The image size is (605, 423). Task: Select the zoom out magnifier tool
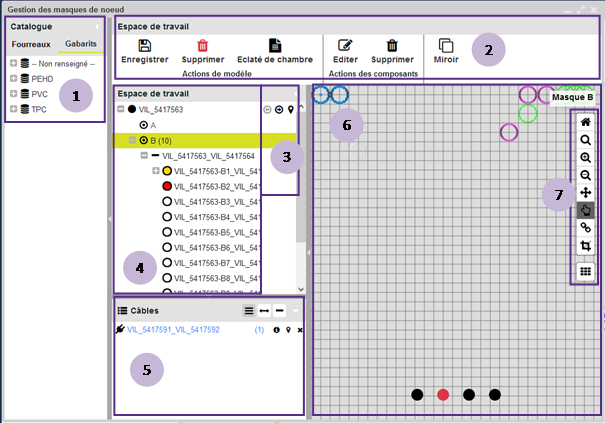(585, 175)
